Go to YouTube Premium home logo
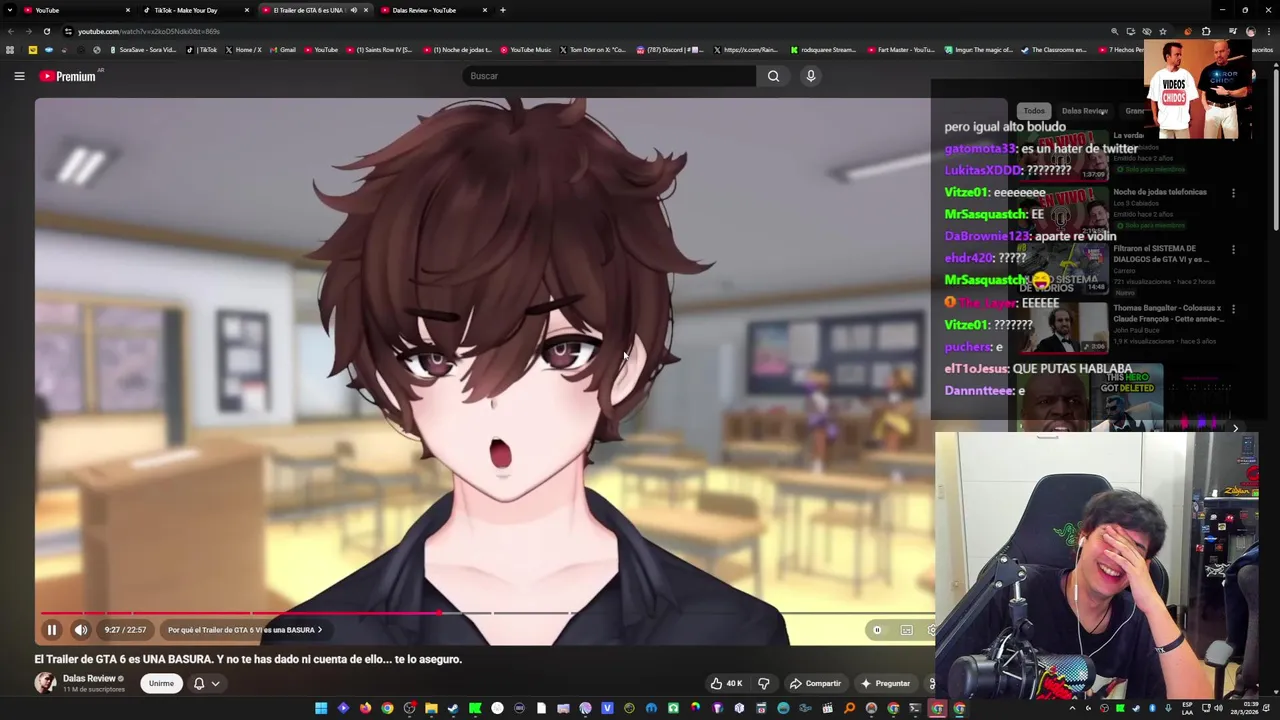 pos(68,76)
